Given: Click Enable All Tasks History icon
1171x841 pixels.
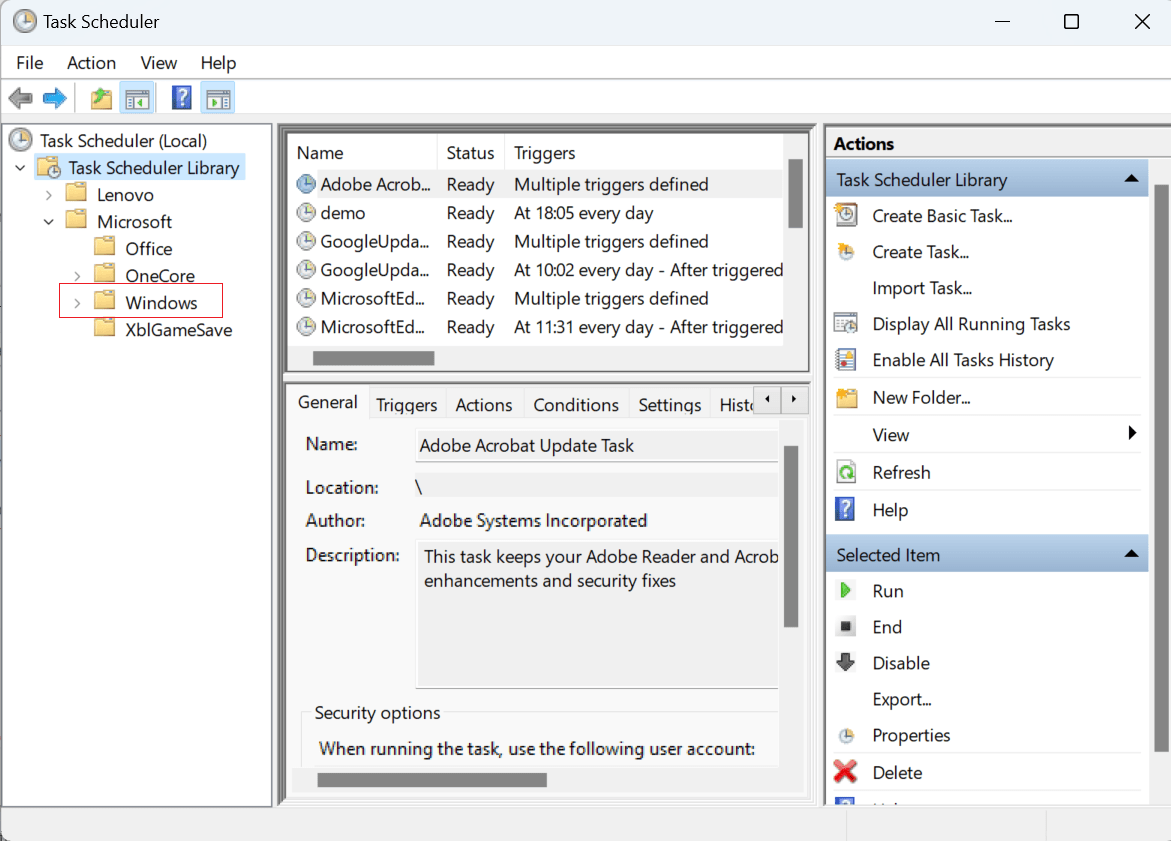Looking at the screenshot, I should point(845,359).
